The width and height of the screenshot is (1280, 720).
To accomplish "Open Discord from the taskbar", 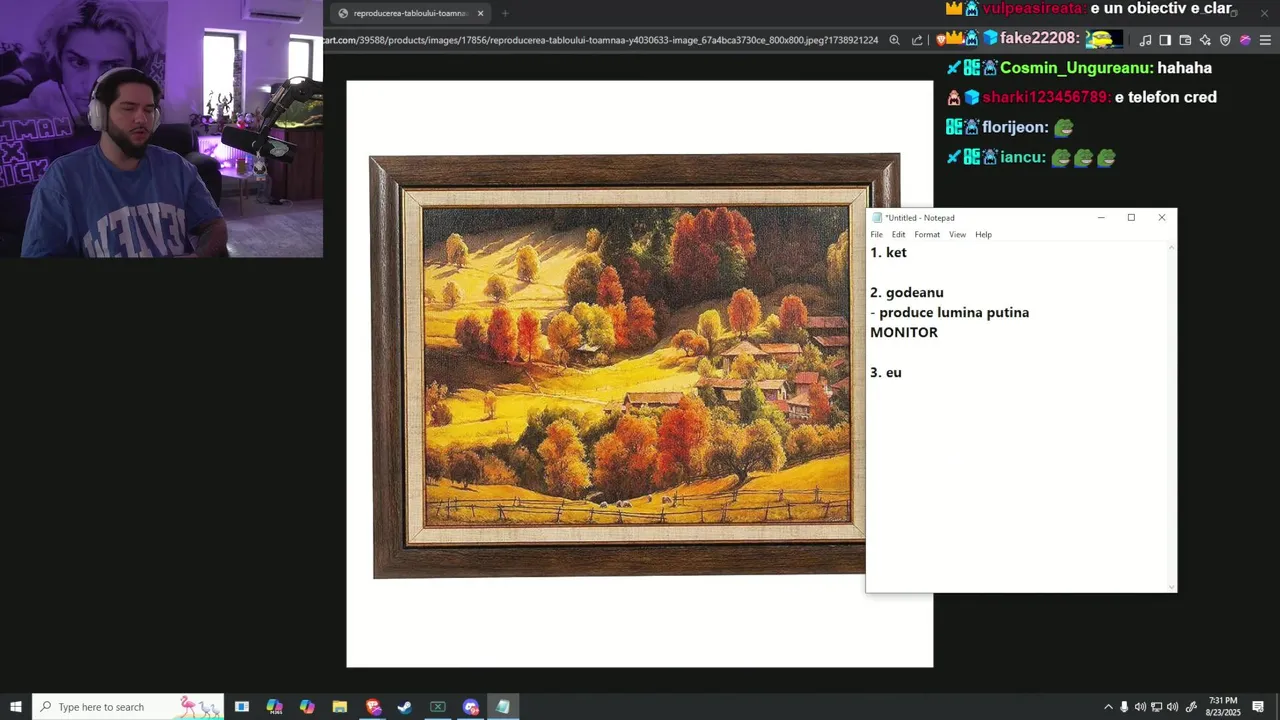I will (471, 707).
